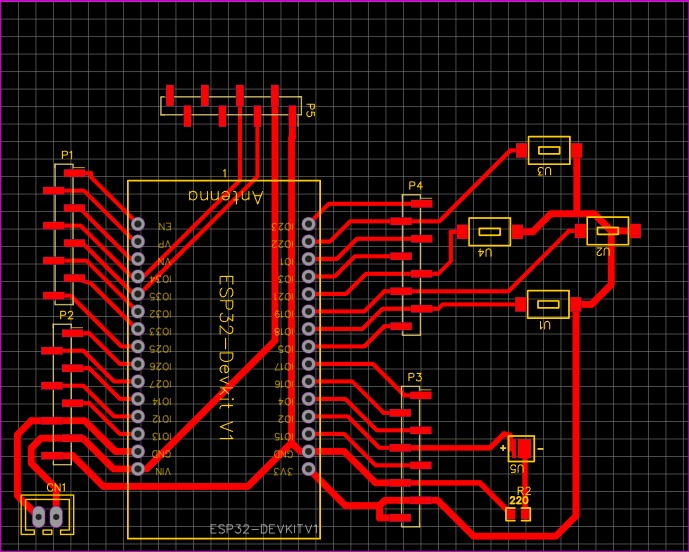Click the CN1 designator text

pos(56,487)
